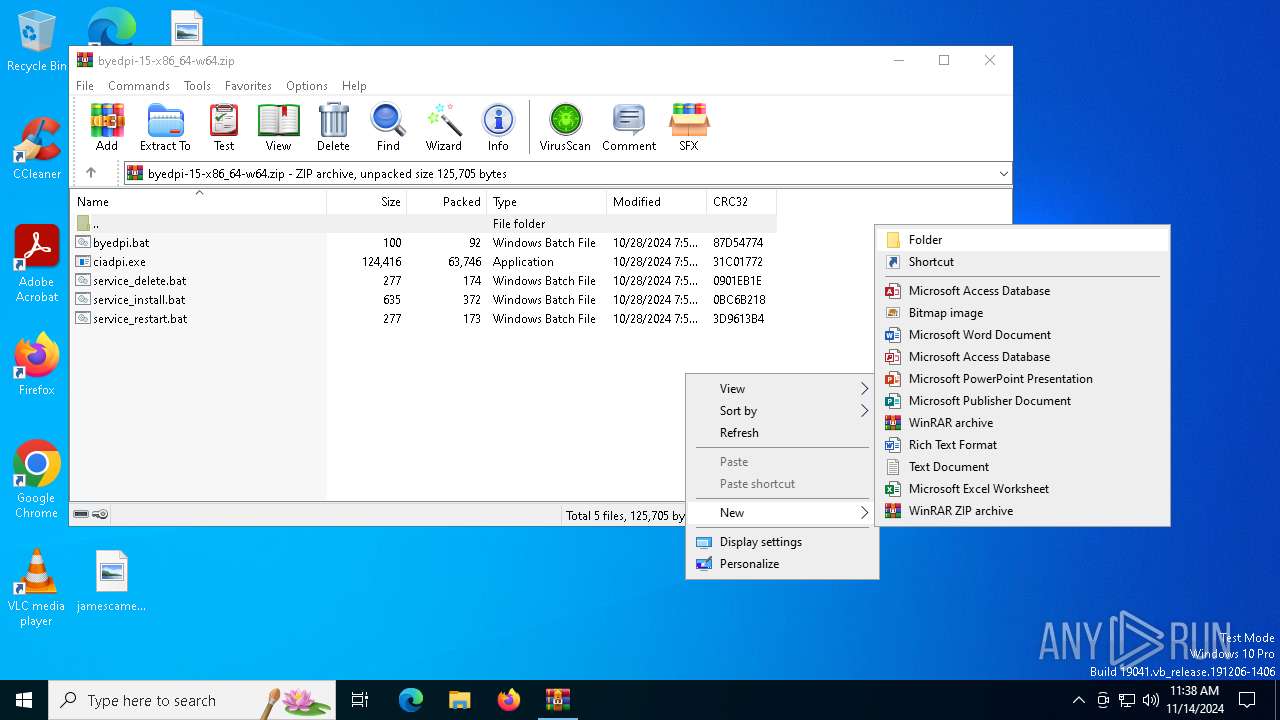Open Microsoft Edge in taskbar
1280x720 pixels.
411,700
